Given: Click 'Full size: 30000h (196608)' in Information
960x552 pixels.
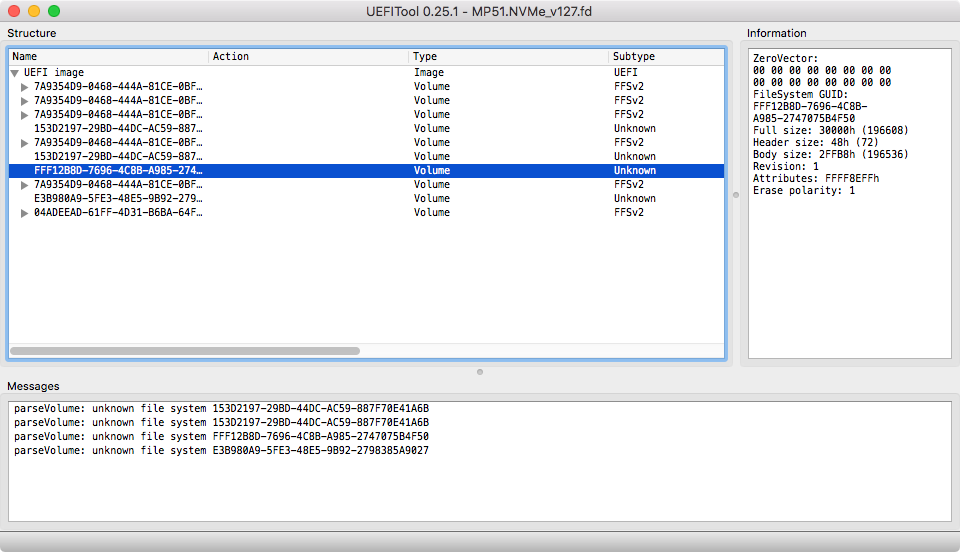Looking at the screenshot, I should point(831,130).
